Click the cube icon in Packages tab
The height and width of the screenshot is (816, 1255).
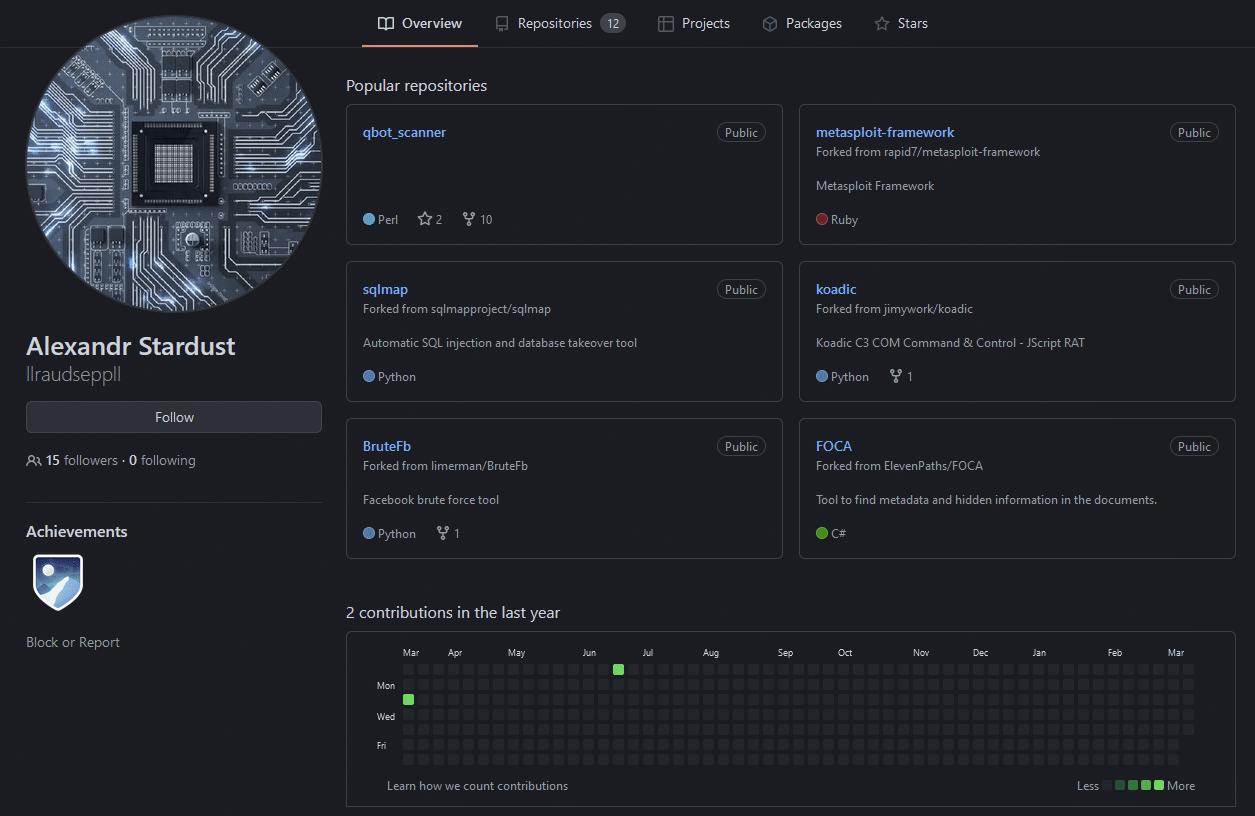tap(770, 23)
